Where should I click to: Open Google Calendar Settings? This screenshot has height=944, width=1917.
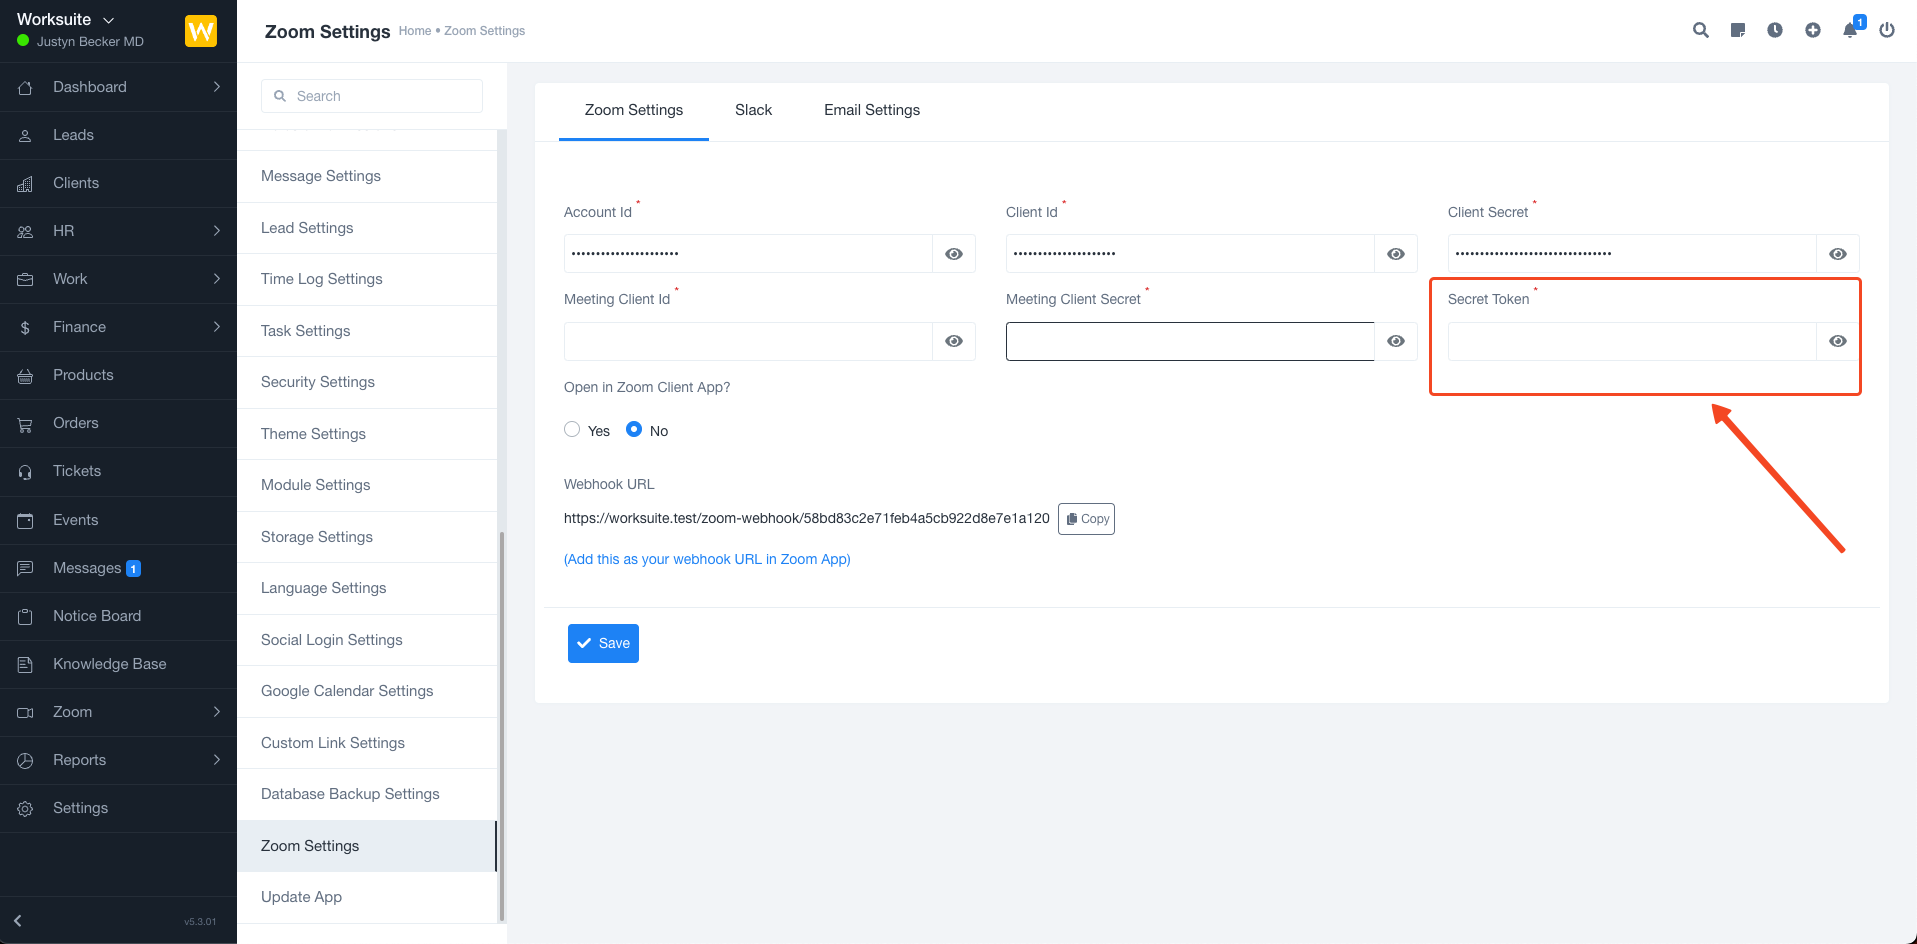(x=367, y=691)
